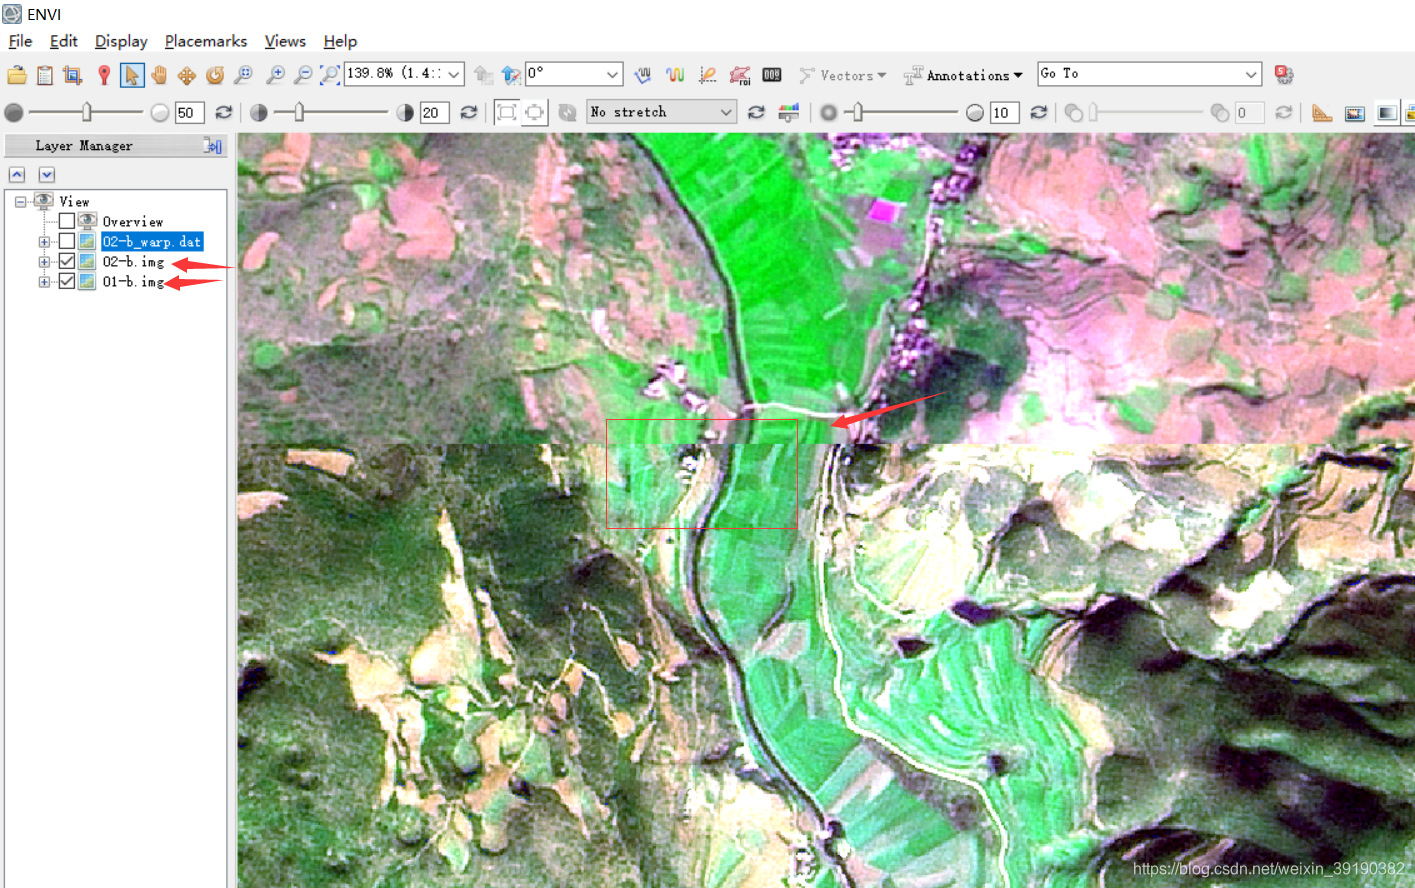Viewport: 1415px width, 888px height.
Task: Click the Vectors toolbar button
Action: click(x=843, y=75)
